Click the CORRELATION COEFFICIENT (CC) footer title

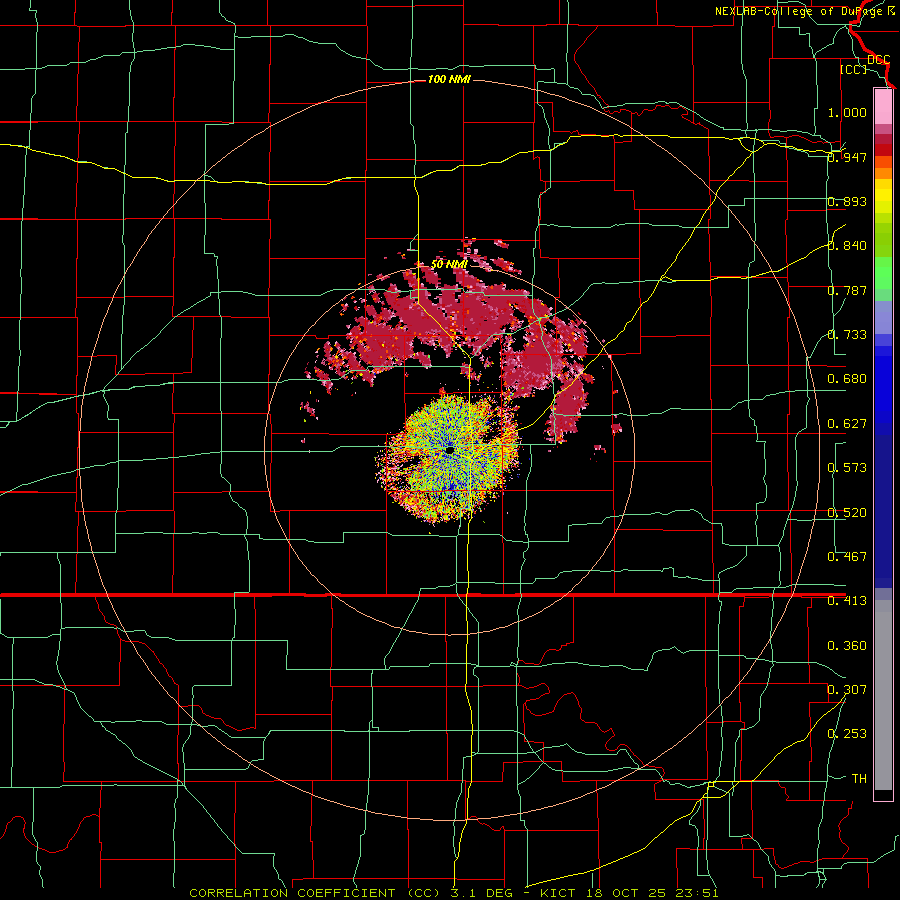click(x=314, y=893)
